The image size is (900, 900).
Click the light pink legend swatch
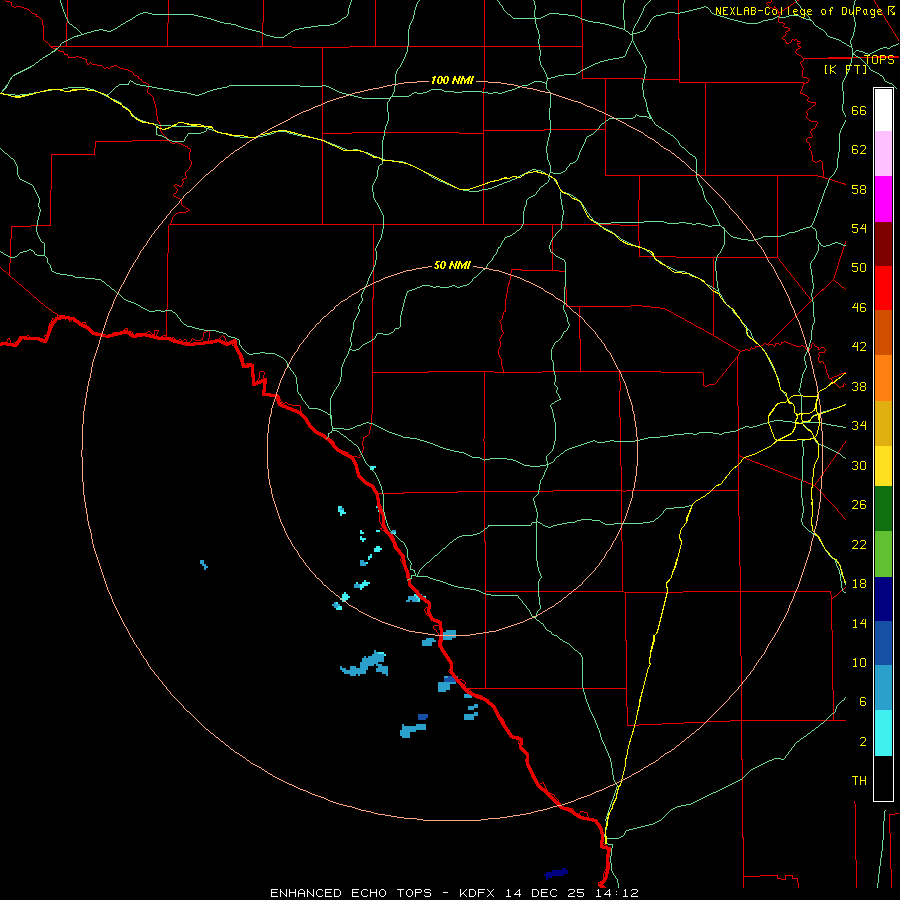point(883,153)
